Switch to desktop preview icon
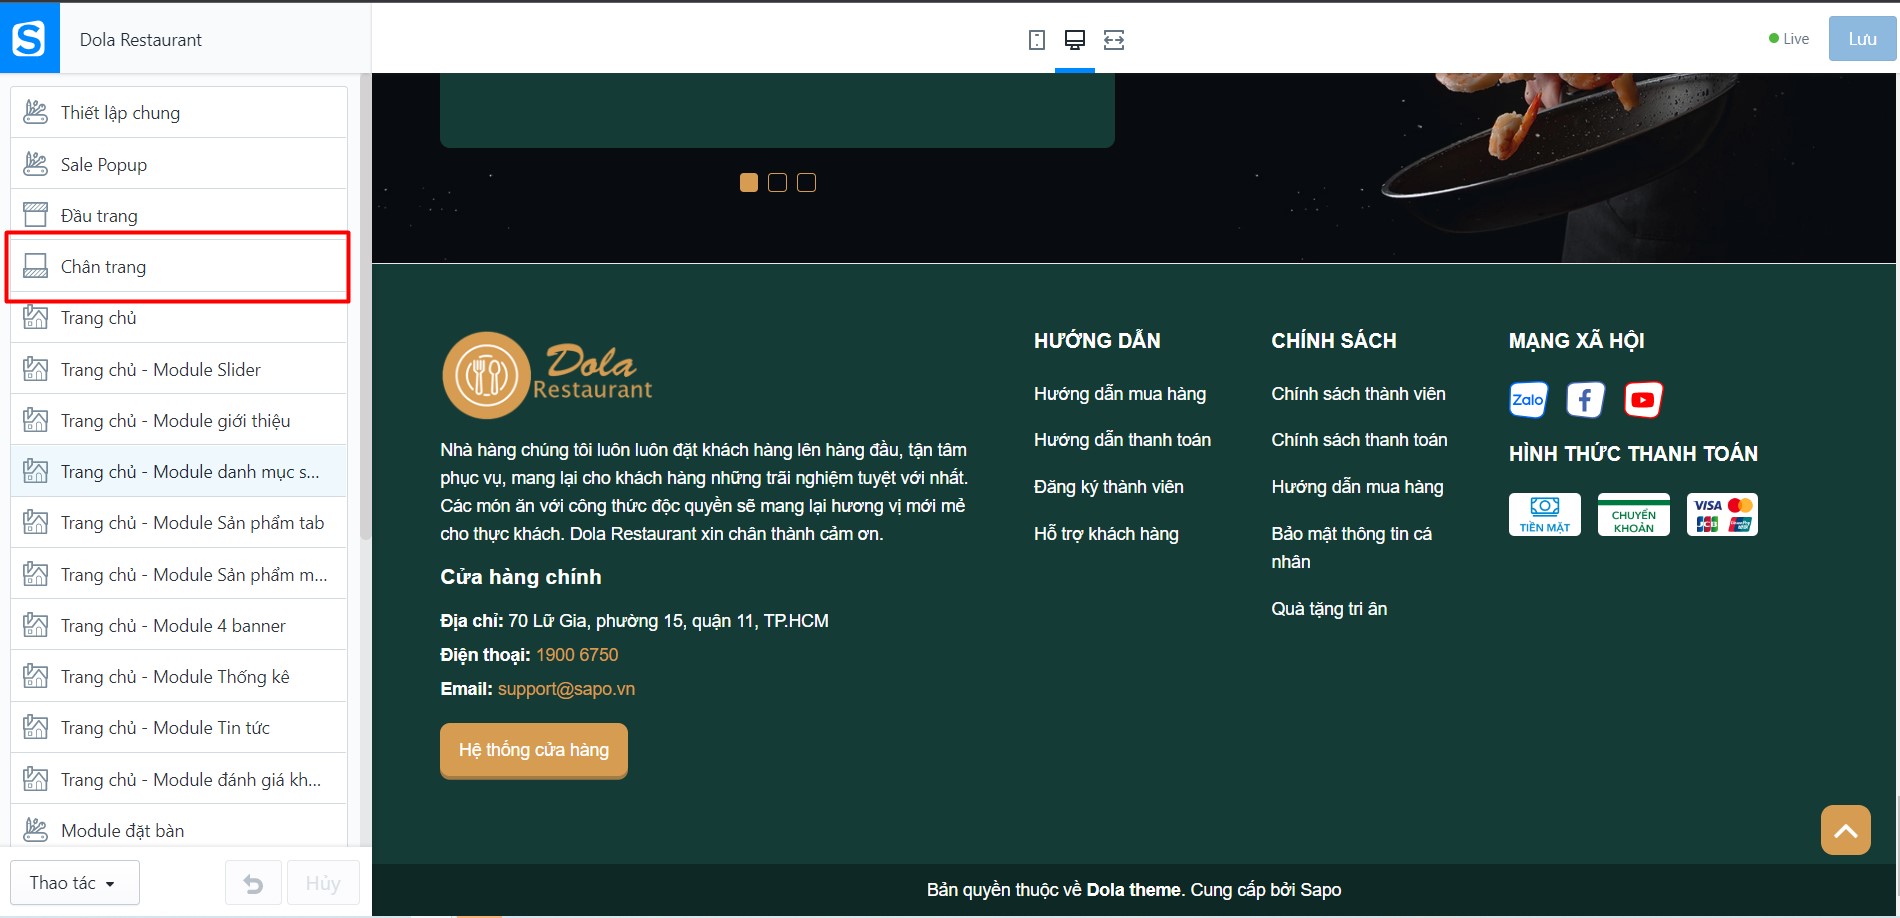Viewport: 1900px width, 918px height. (1075, 40)
